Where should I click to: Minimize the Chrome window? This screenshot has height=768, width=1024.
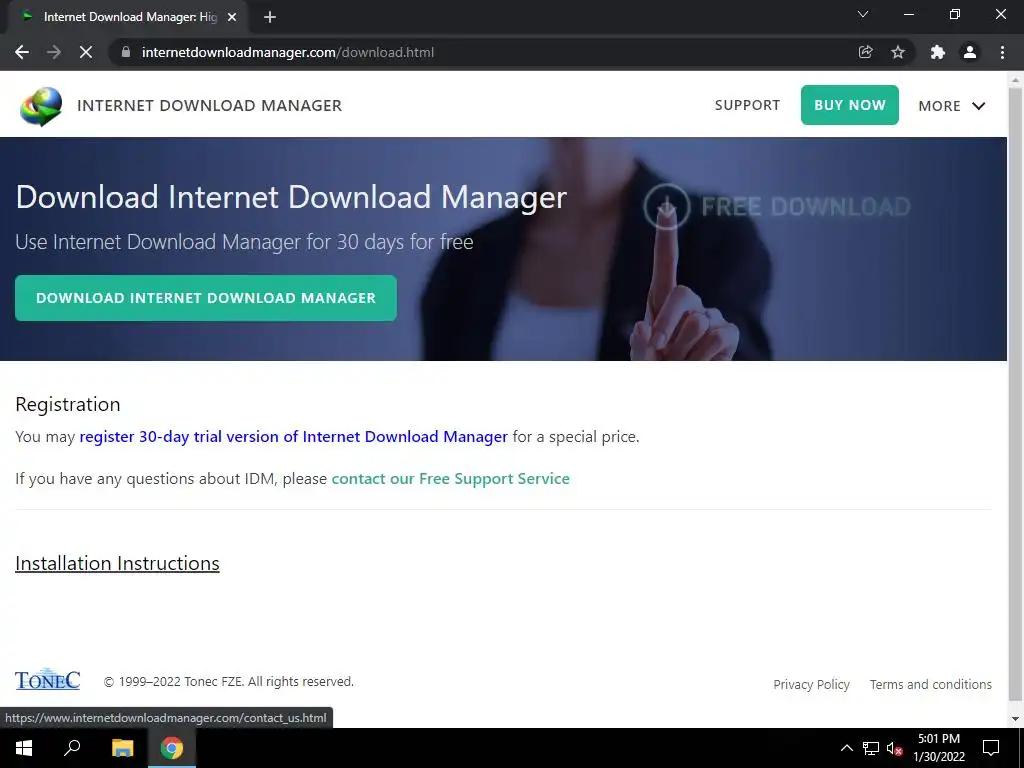point(908,14)
